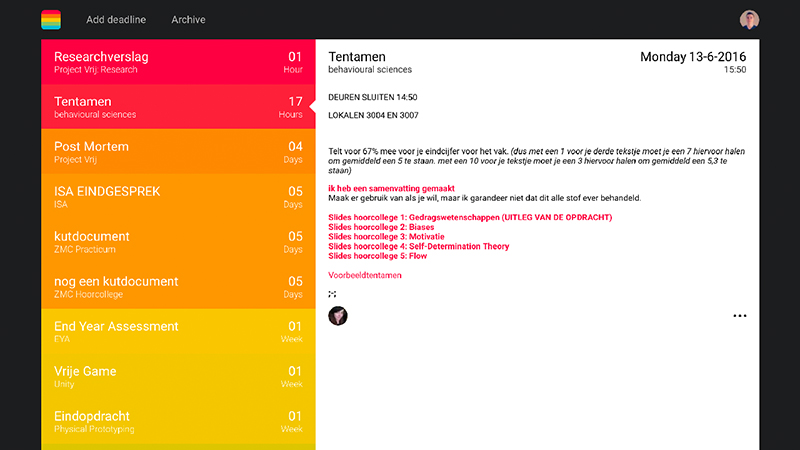The width and height of the screenshot is (800, 450).
Task: Select the Post Mortem deadline
Action: tap(178, 152)
